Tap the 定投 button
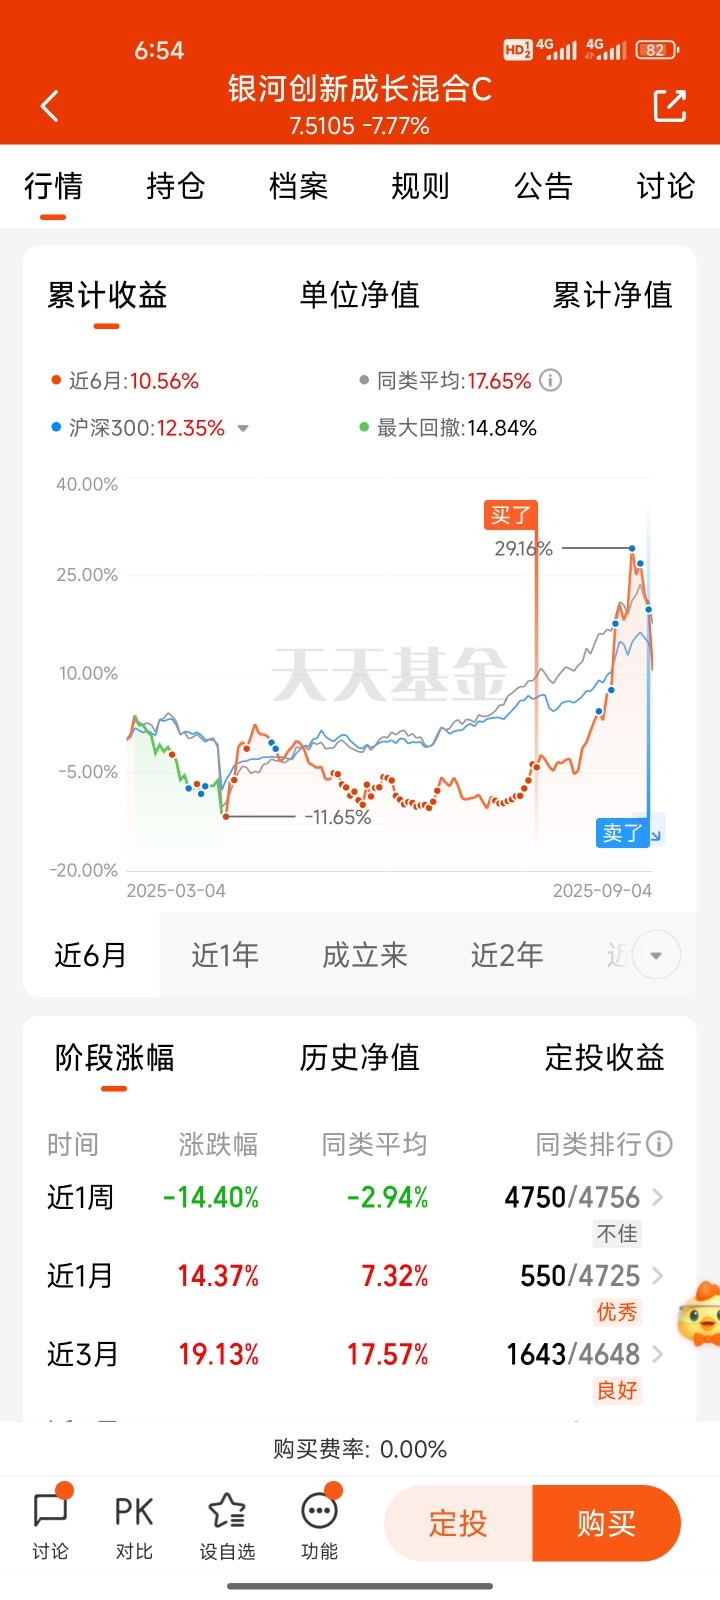 click(458, 1523)
